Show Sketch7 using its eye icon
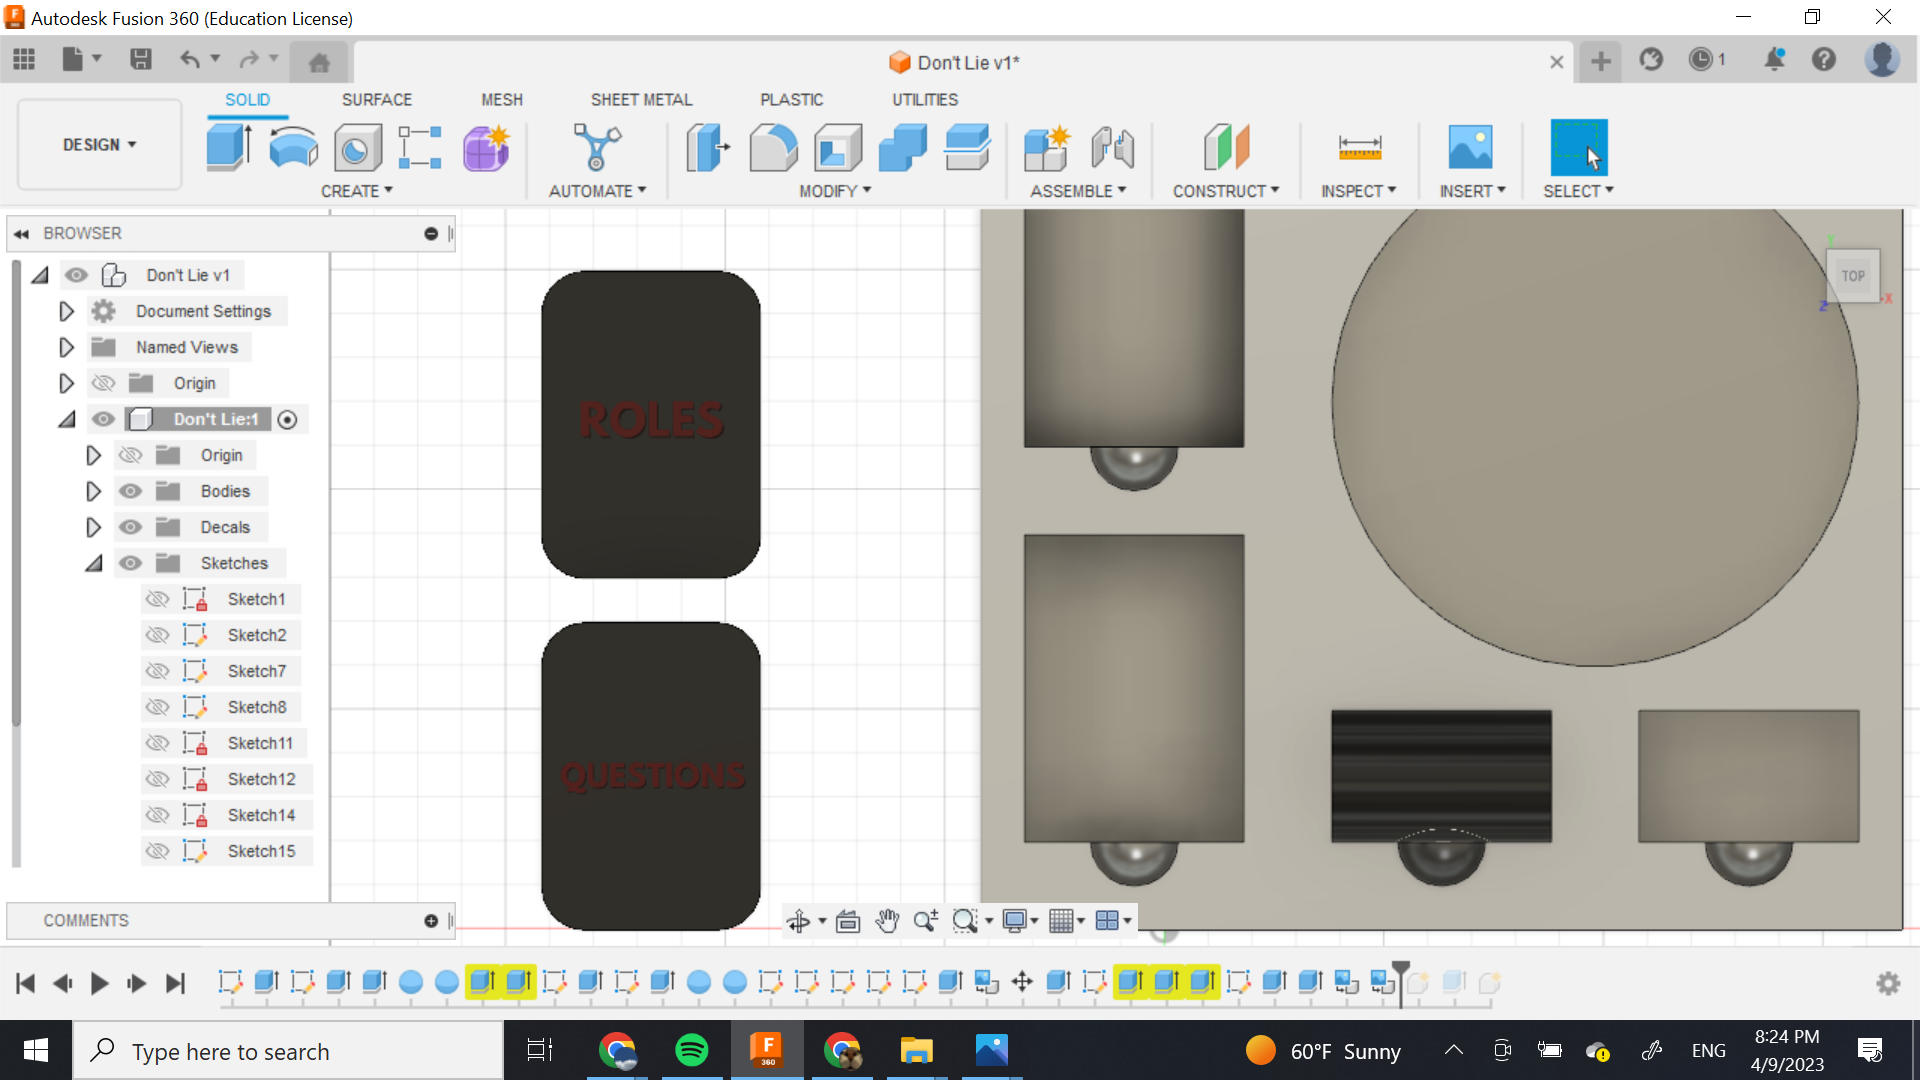Viewport: 1920px width, 1080px height. (157, 671)
